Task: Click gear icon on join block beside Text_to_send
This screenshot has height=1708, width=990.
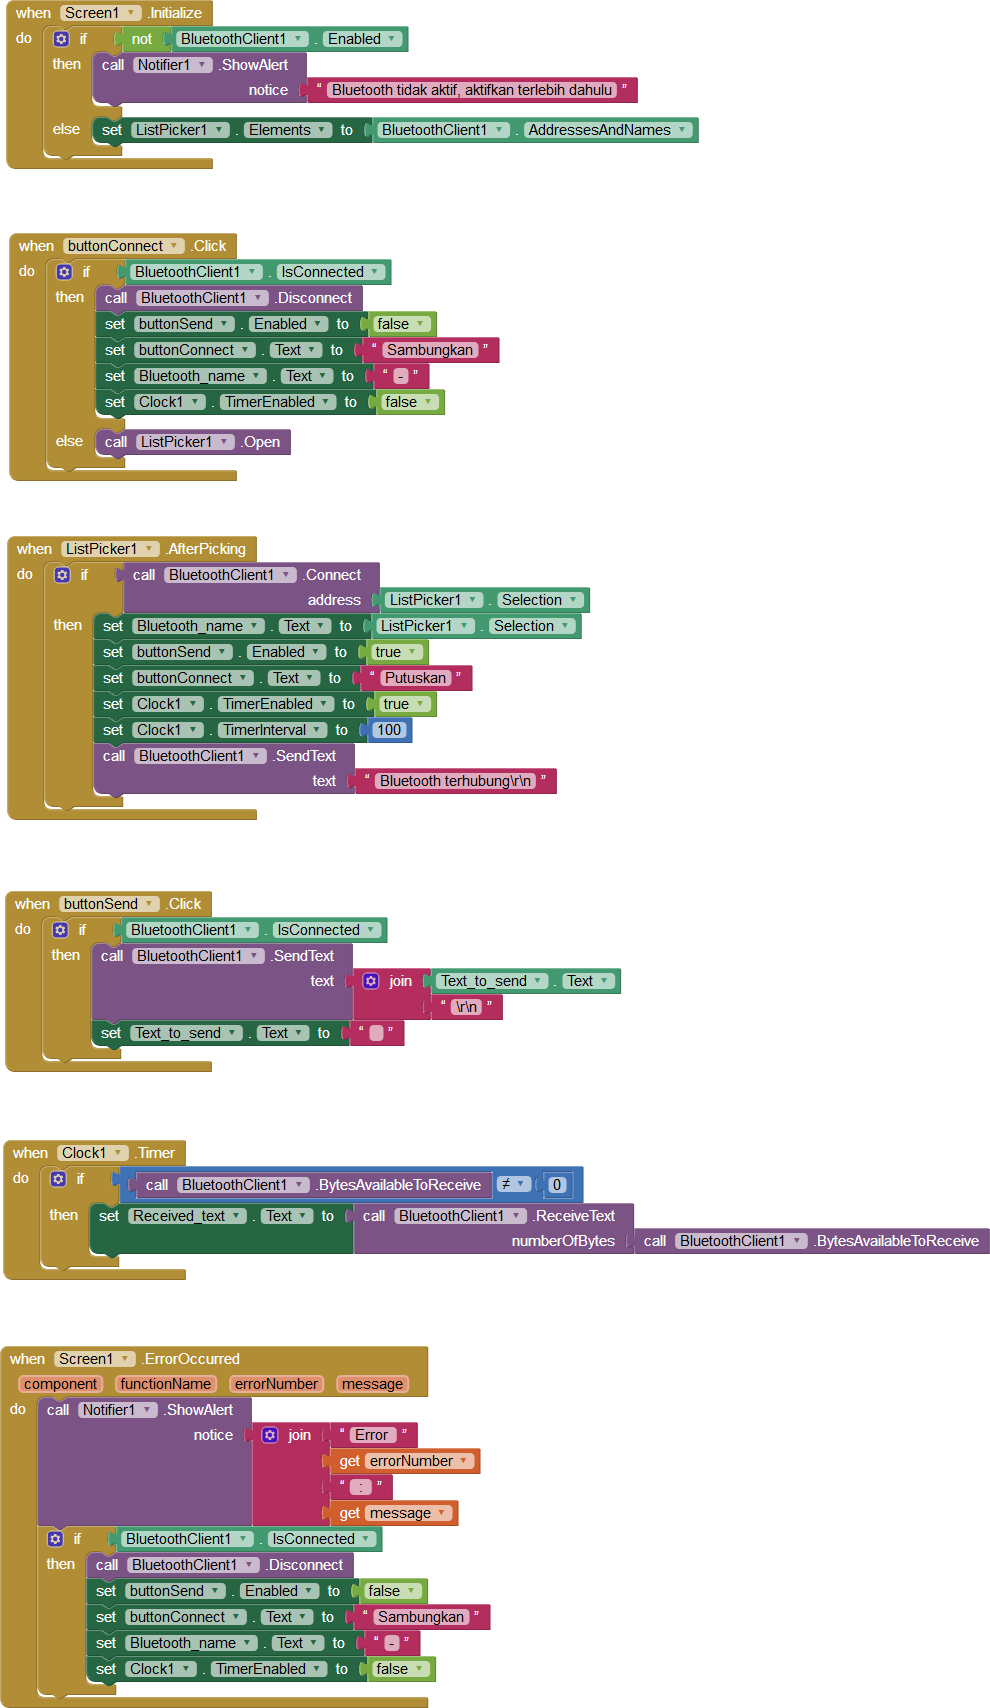Action: pyautogui.click(x=371, y=981)
